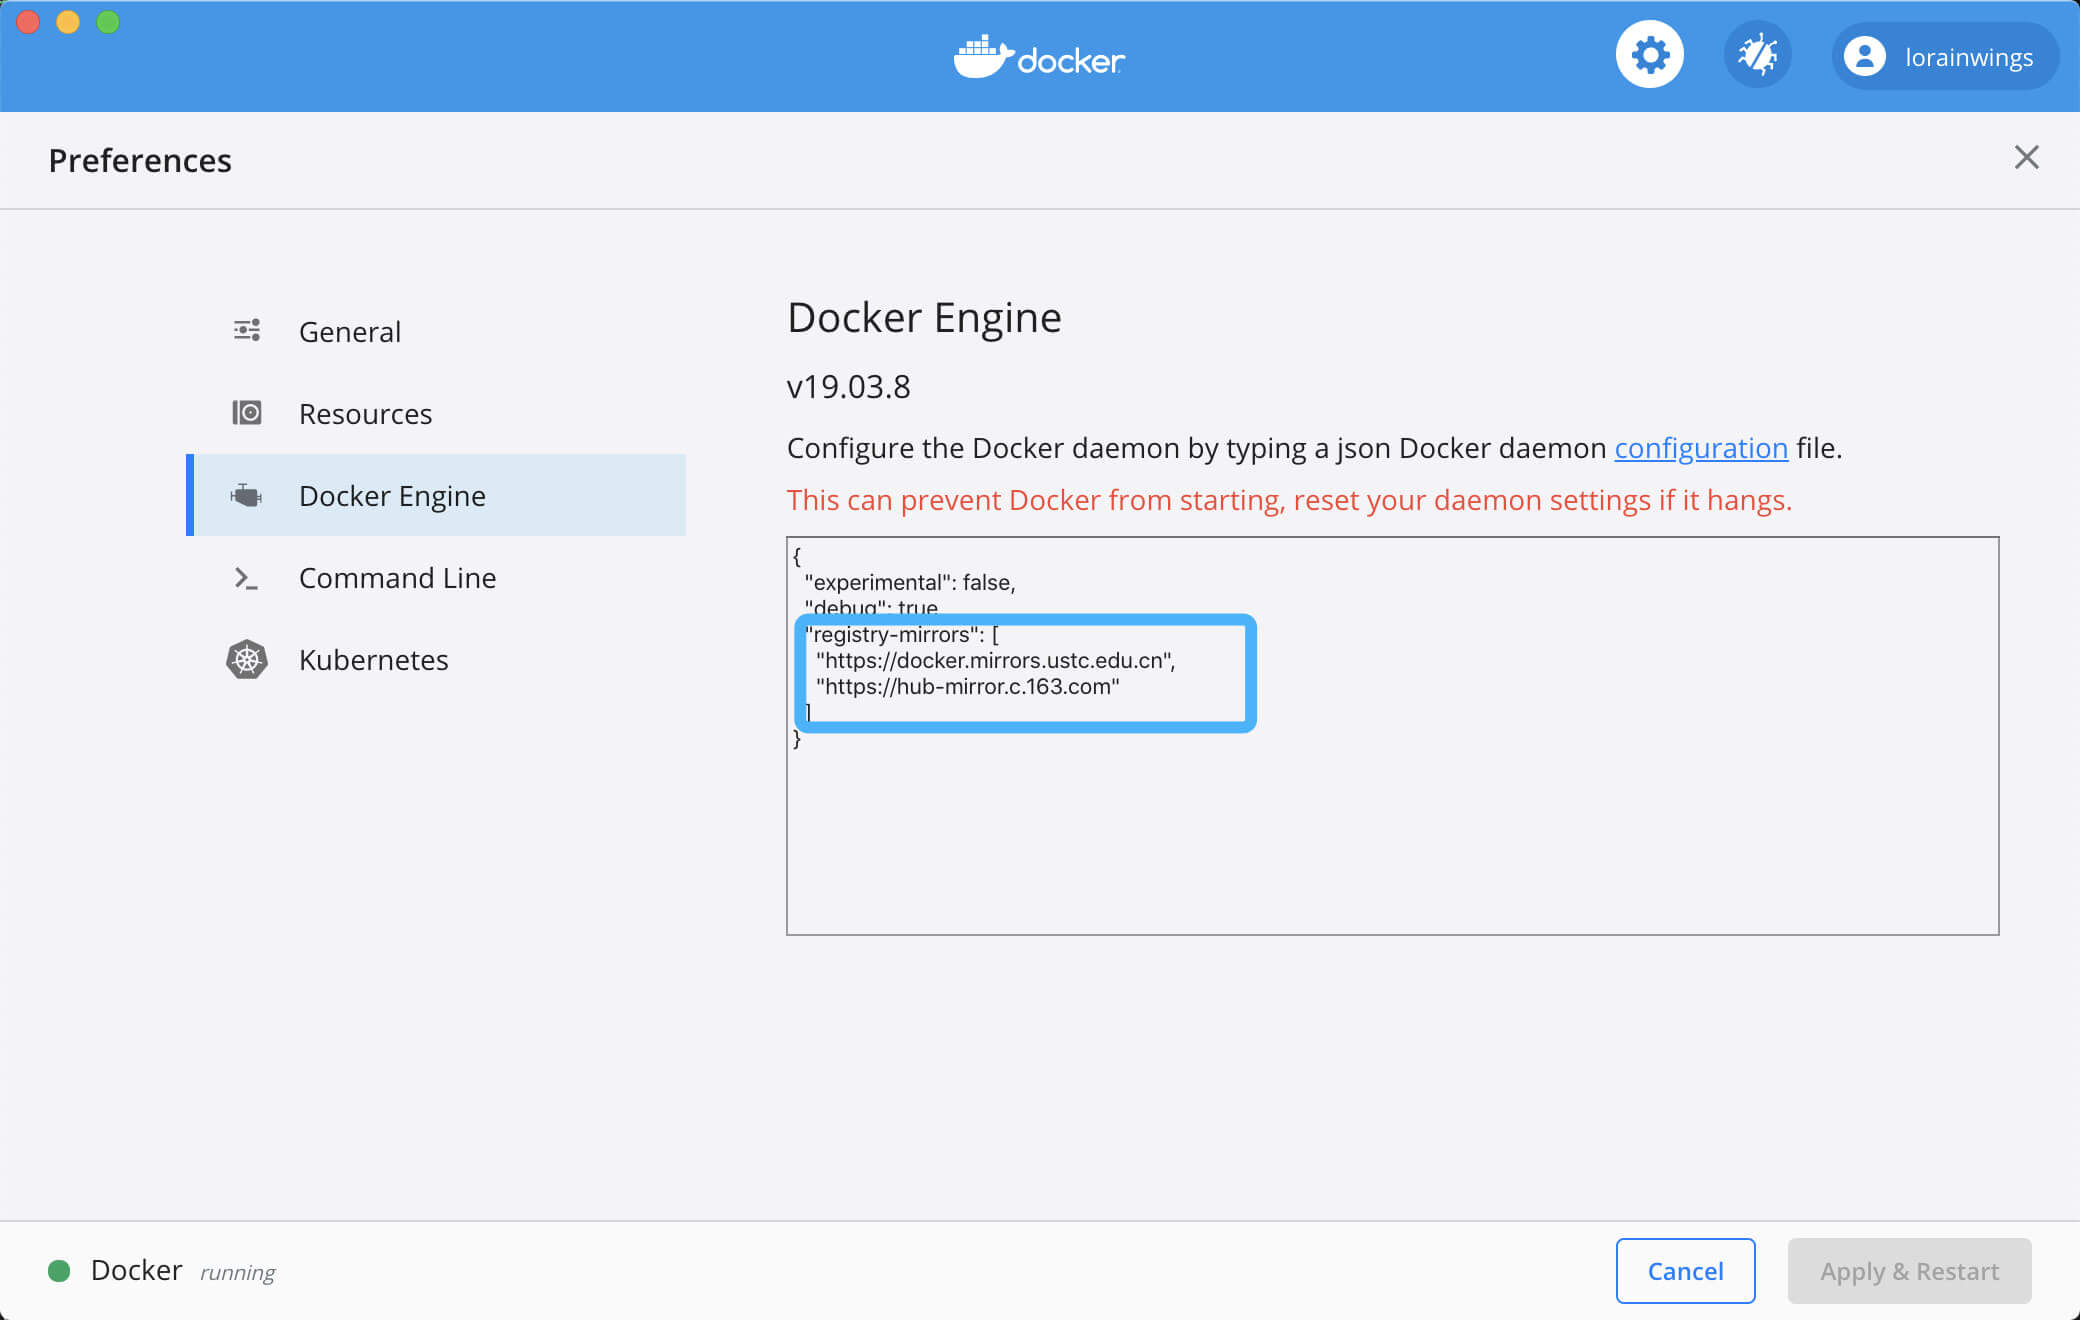
Task: Open the lorainwings account menu
Action: (x=1945, y=56)
